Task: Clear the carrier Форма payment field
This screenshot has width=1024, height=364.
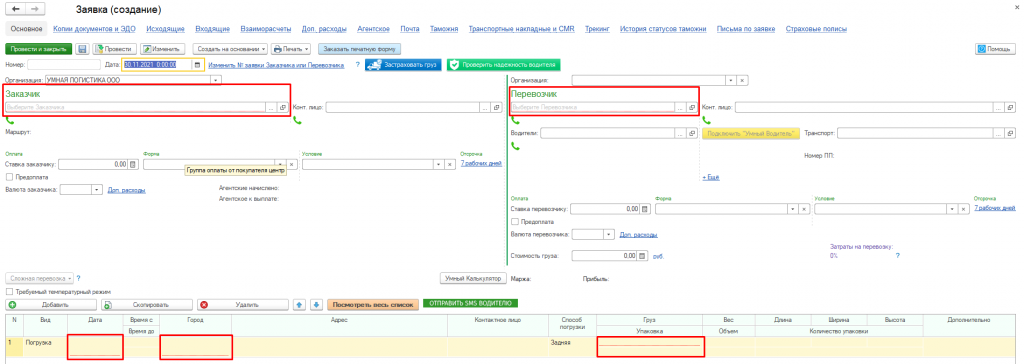Action: 804,209
